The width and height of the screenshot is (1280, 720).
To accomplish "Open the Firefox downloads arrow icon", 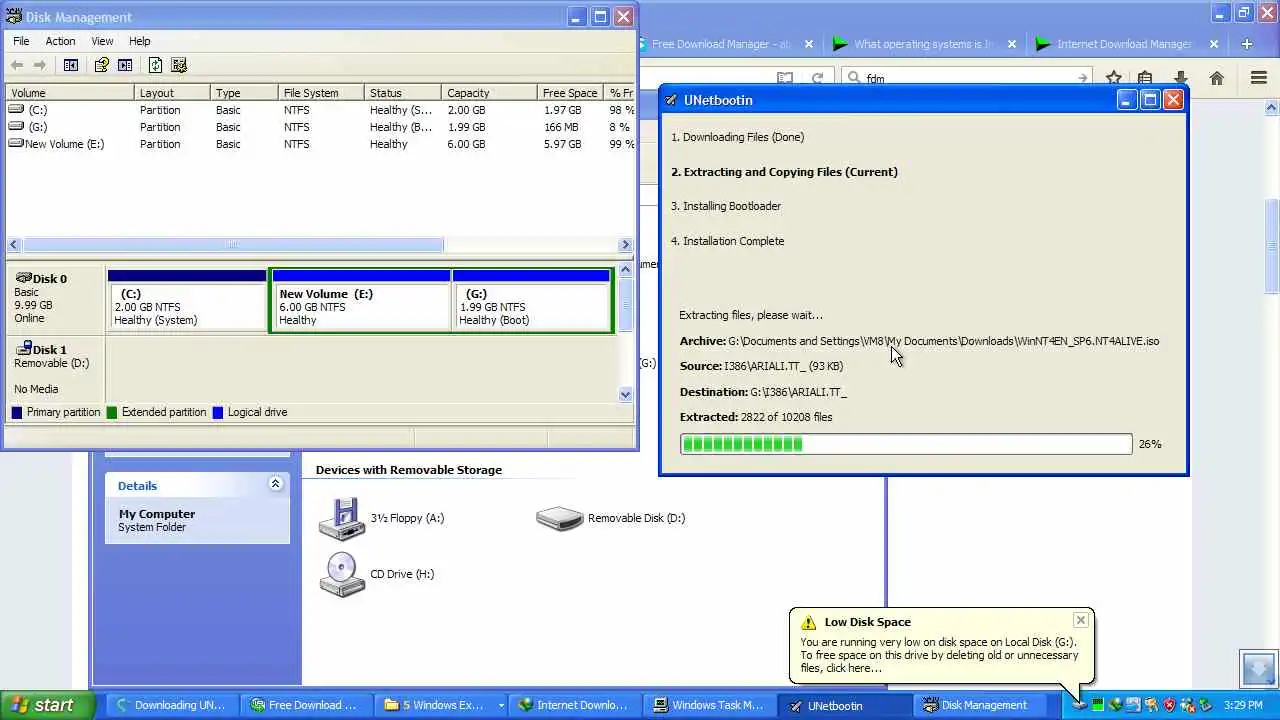I will coord(1180,78).
